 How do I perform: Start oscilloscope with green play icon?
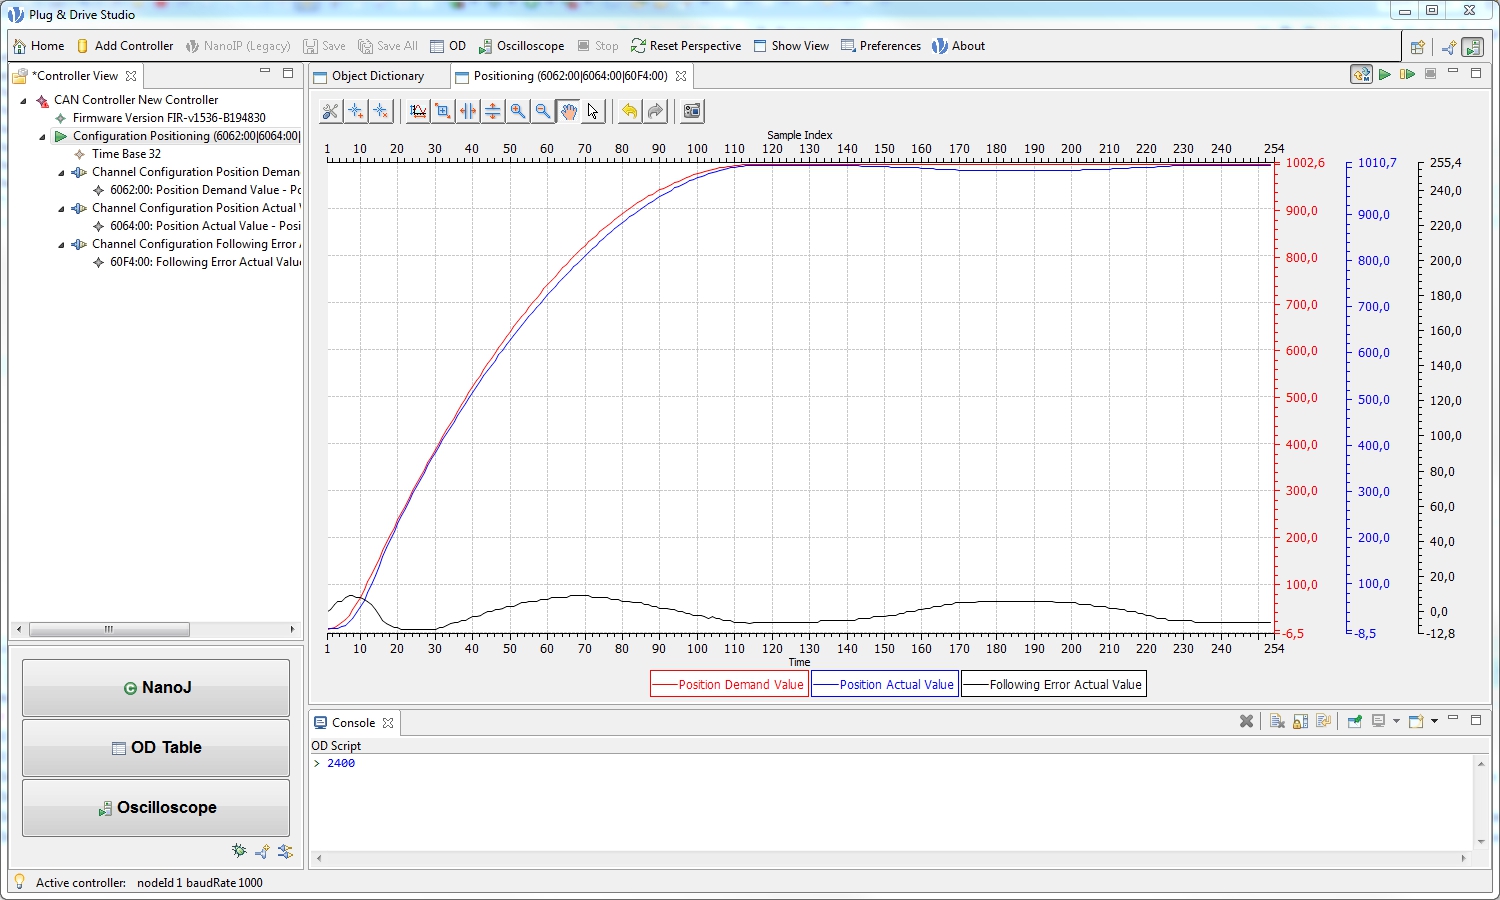coord(1385,75)
